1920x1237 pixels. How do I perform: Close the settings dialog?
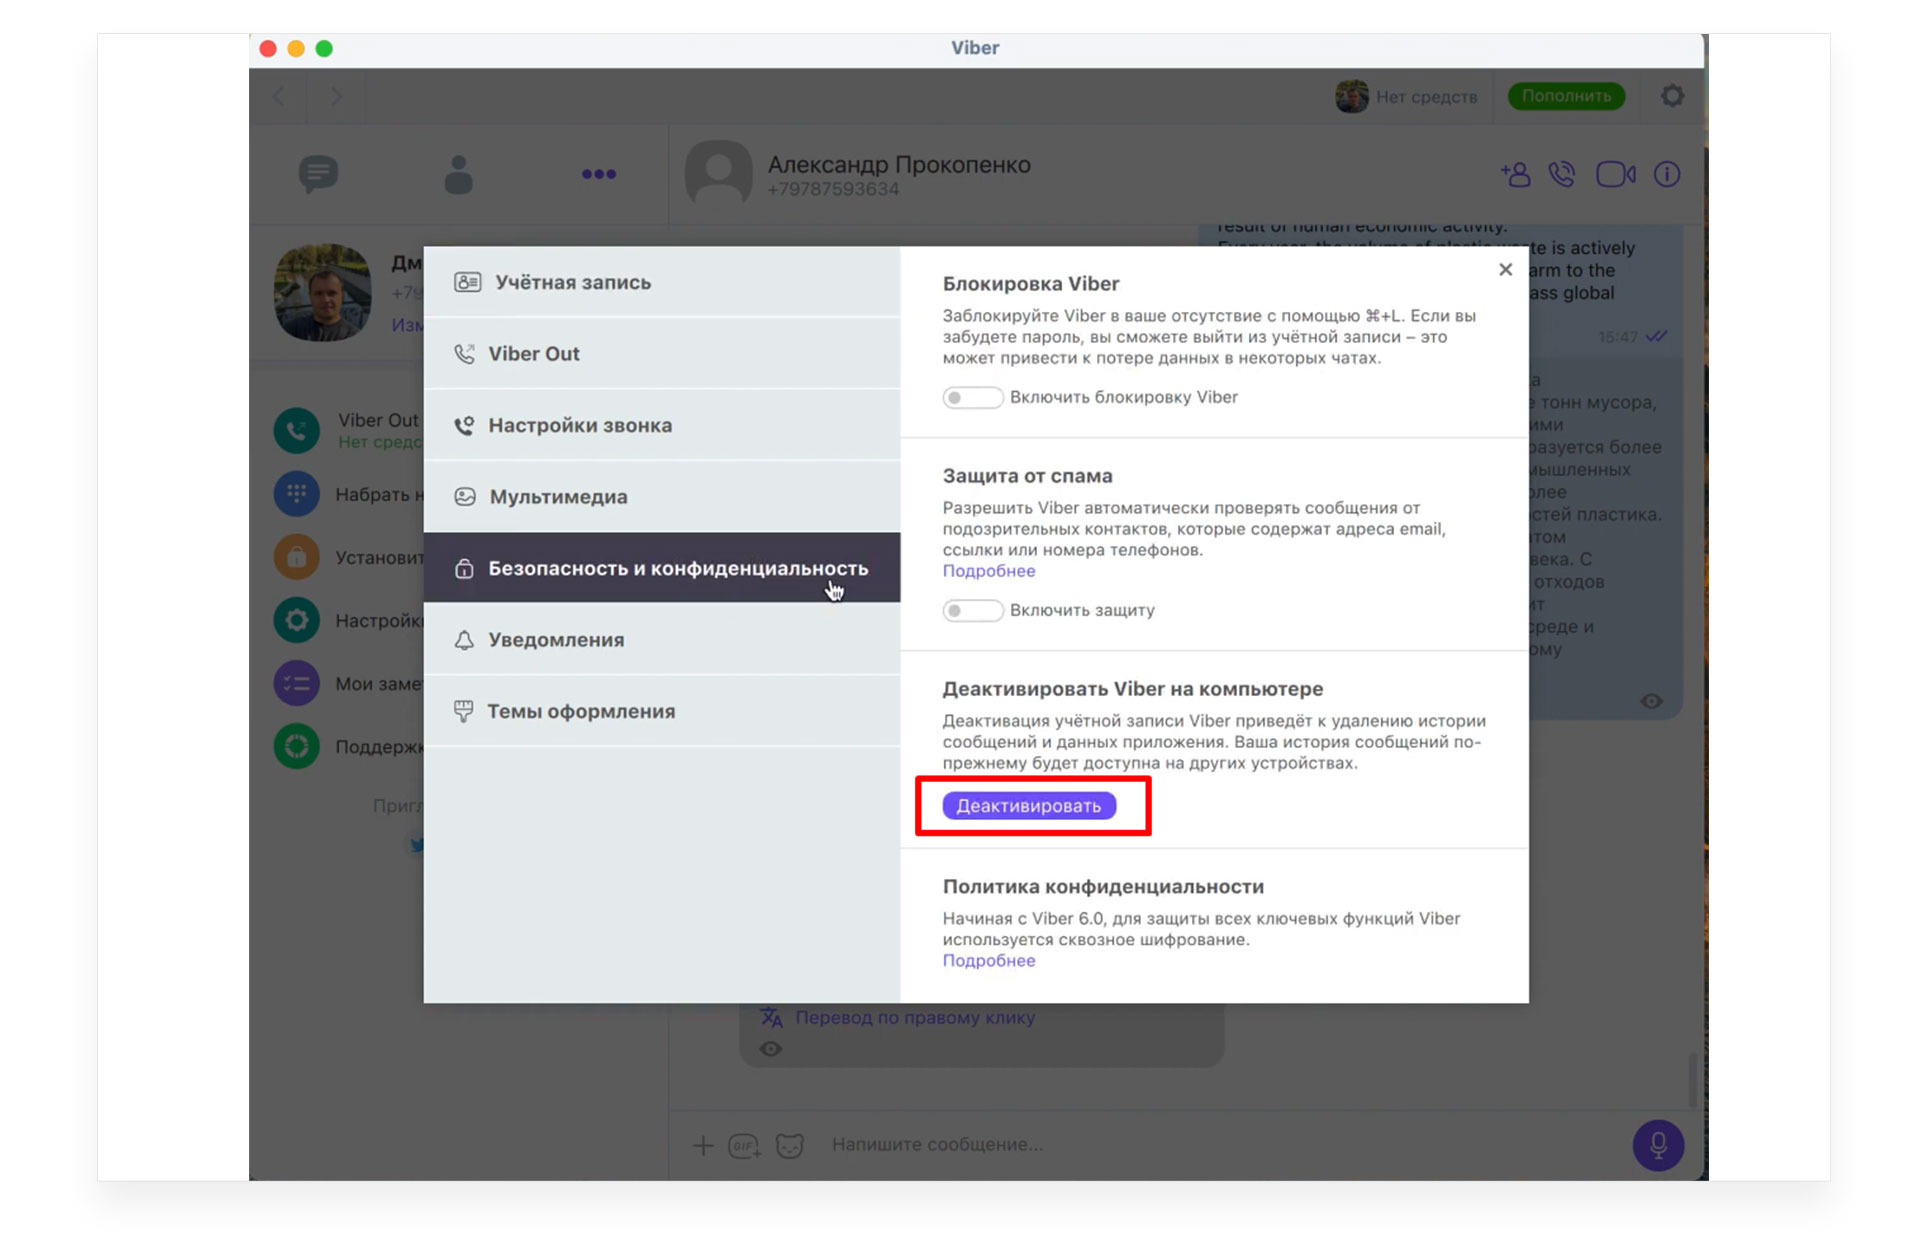point(1505,270)
